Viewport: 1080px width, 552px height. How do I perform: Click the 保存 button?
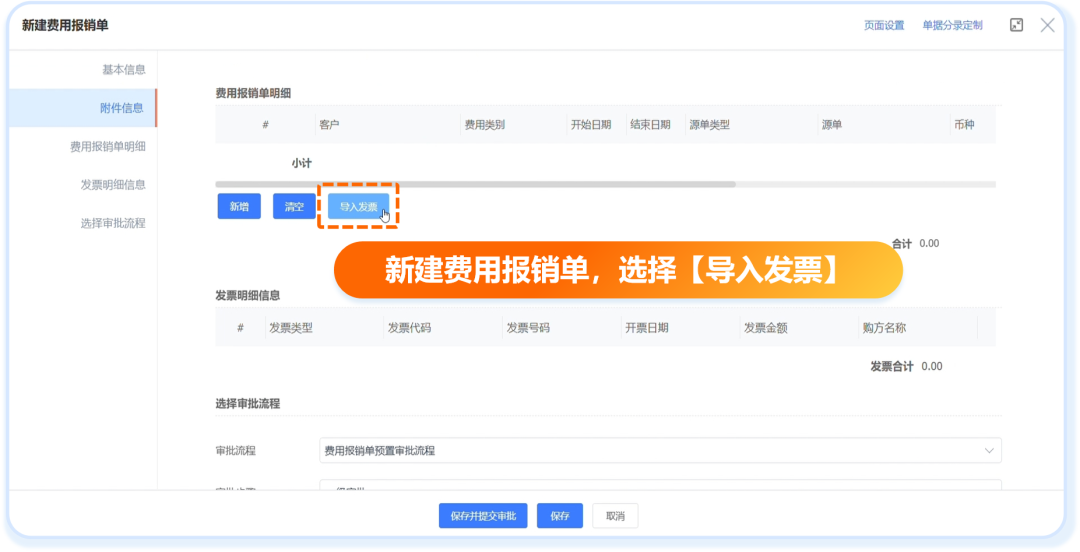560,515
